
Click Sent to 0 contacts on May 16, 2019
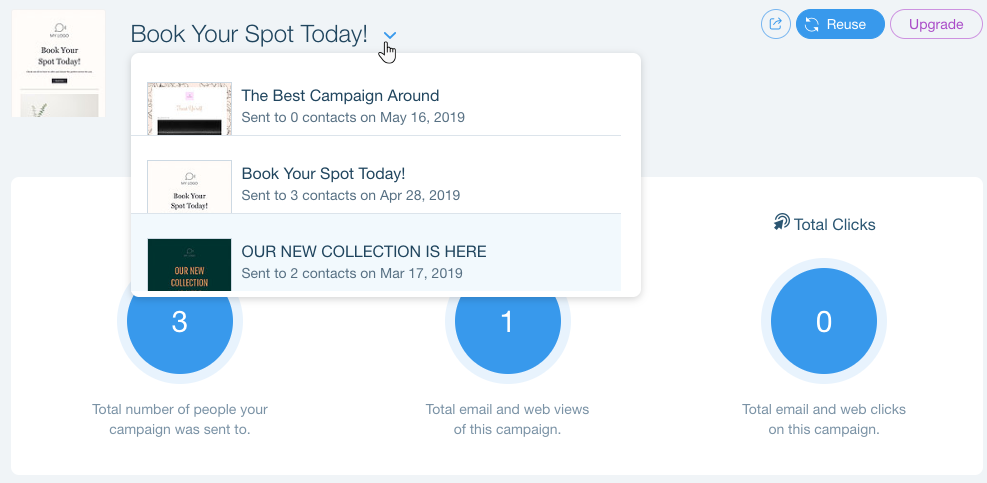[x=353, y=117]
